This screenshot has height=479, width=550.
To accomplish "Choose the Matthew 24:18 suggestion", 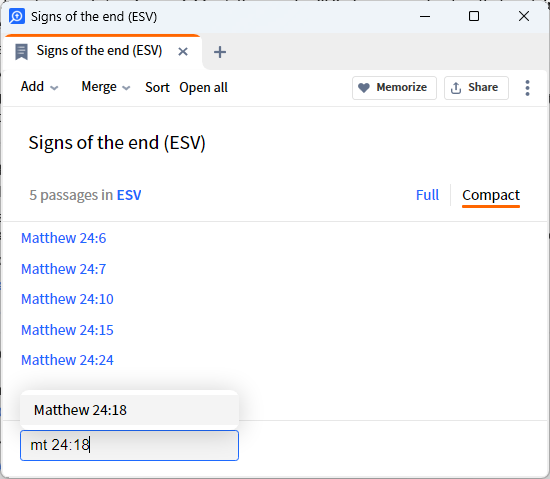I will click(129, 410).
